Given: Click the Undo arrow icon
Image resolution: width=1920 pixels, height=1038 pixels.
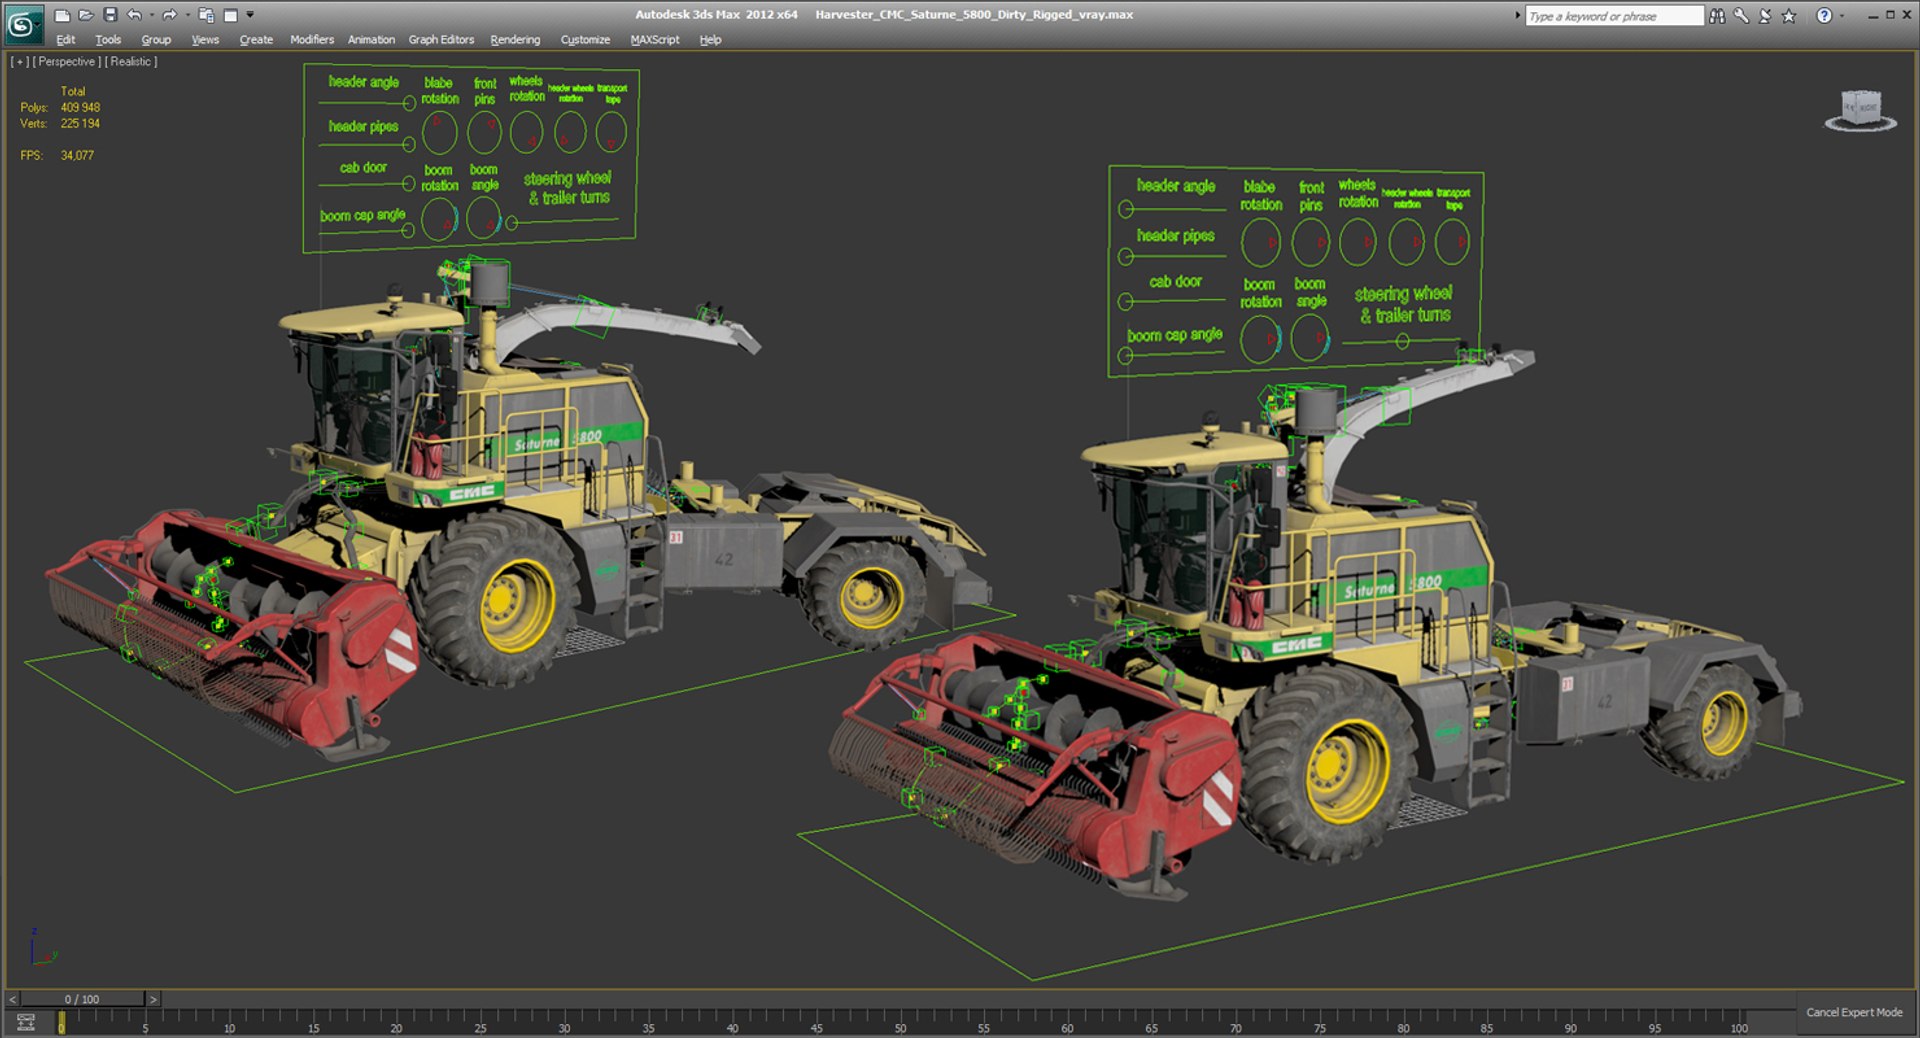Looking at the screenshot, I should [x=134, y=15].
